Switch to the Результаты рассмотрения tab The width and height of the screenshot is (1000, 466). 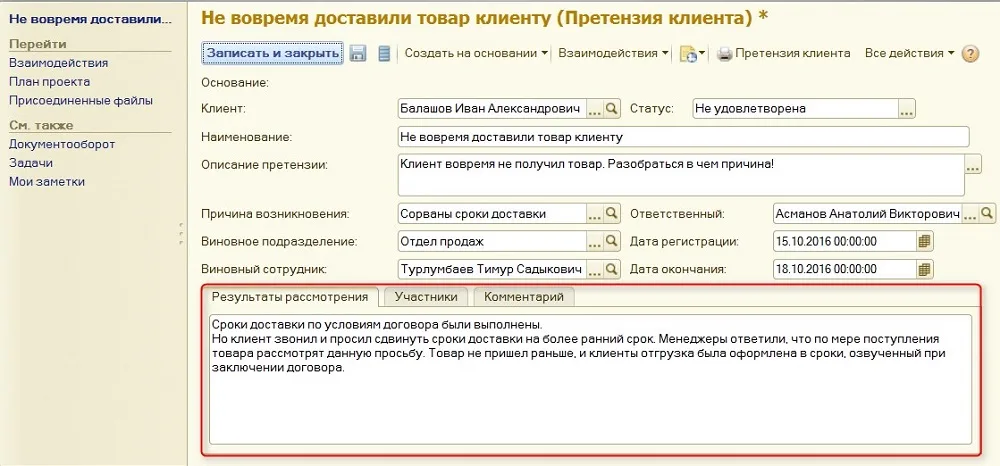290,297
